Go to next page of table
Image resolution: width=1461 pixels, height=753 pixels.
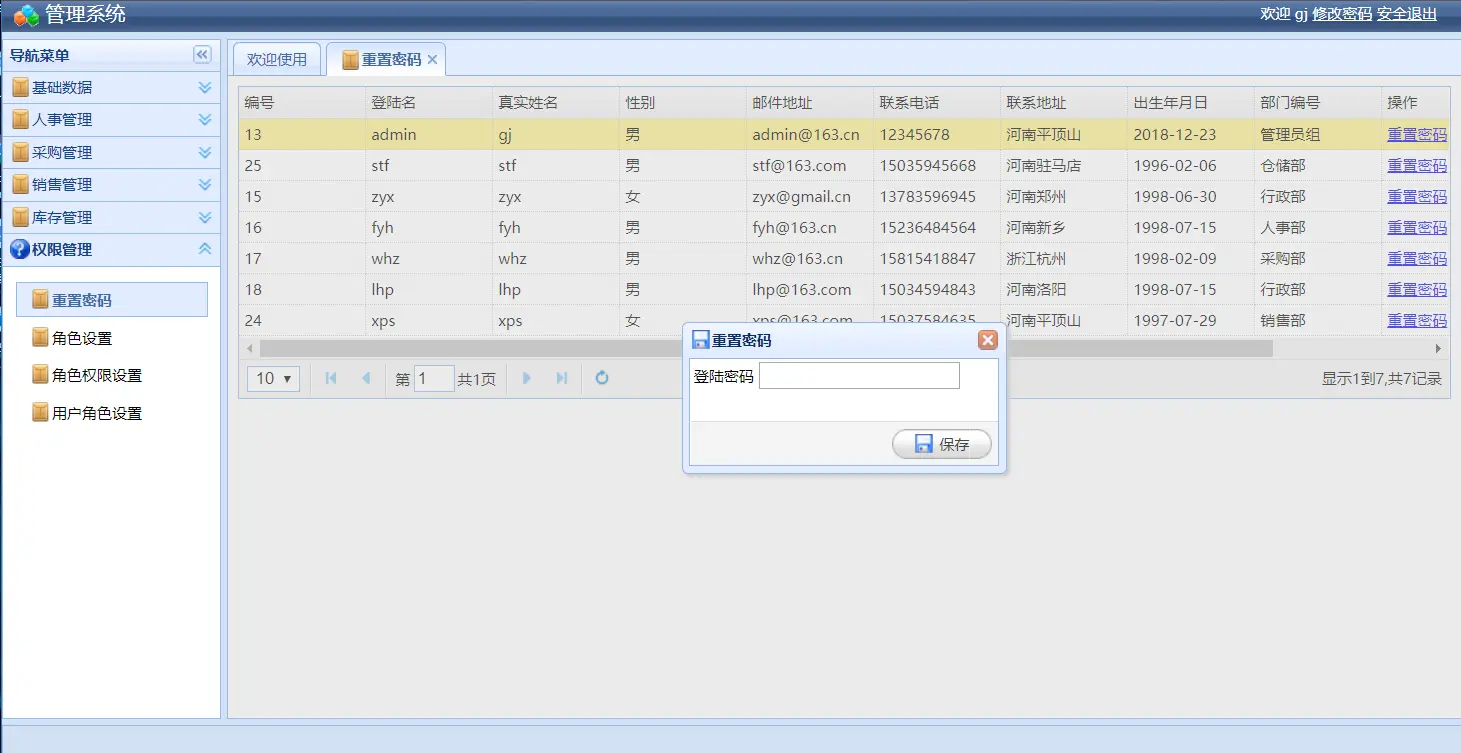[527, 378]
